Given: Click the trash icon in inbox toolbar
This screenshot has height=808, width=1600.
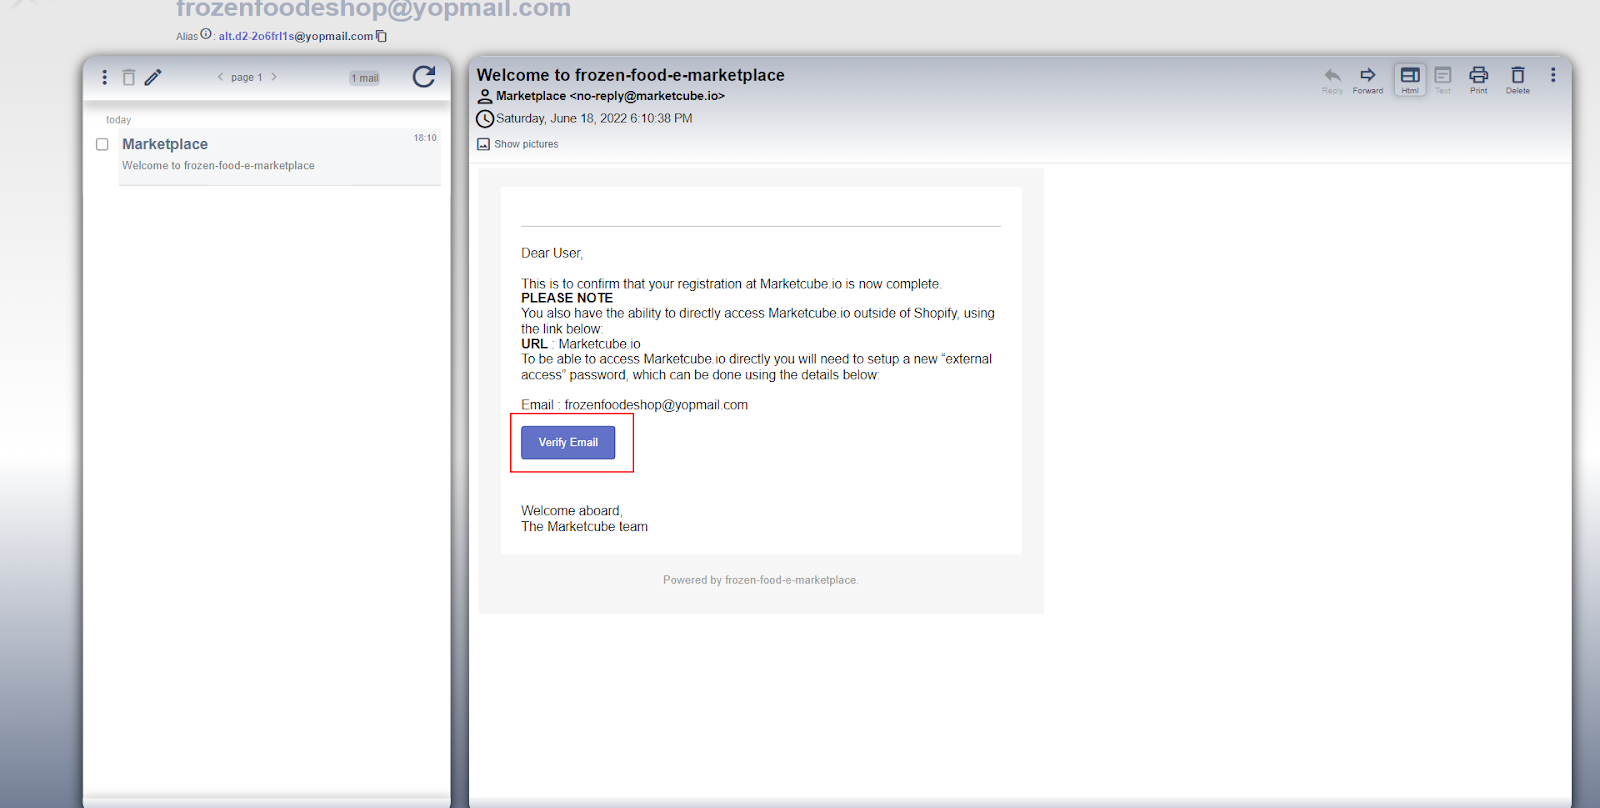Looking at the screenshot, I should (x=128, y=77).
